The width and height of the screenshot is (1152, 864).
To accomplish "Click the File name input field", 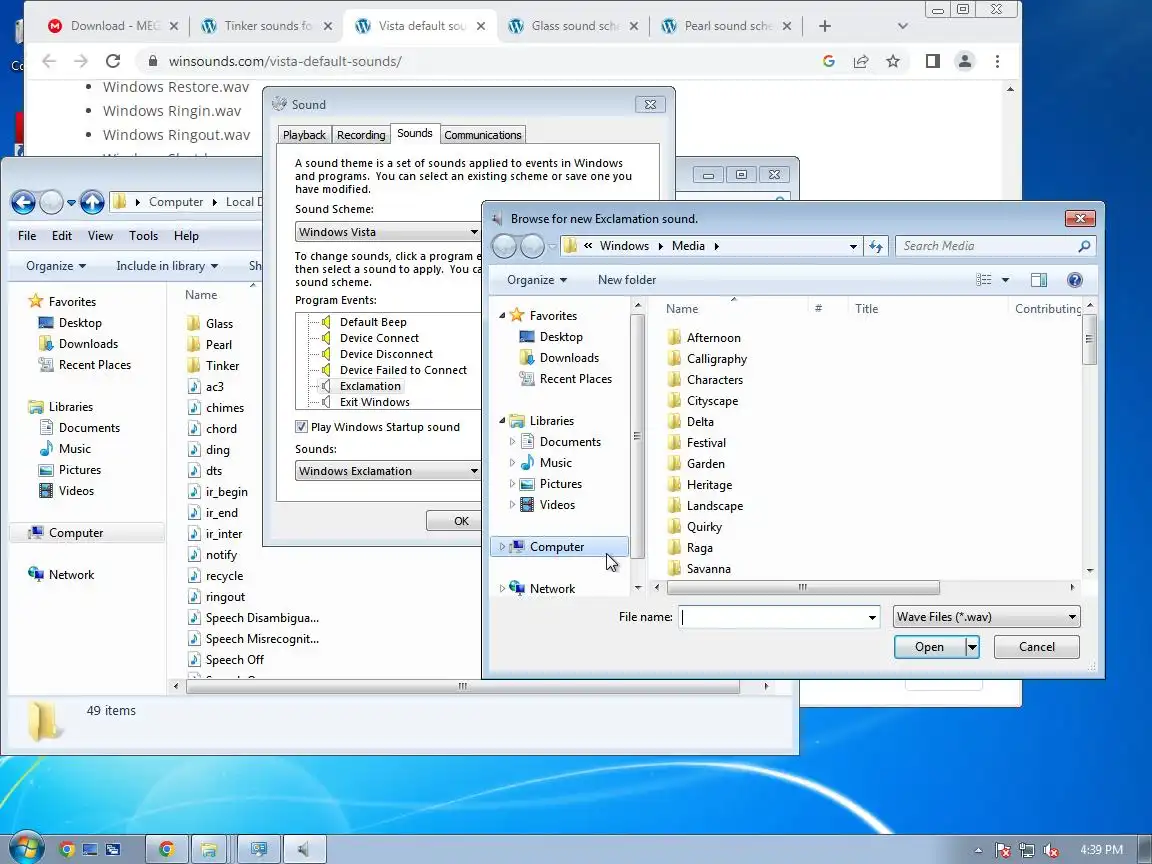I will pos(773,617).
